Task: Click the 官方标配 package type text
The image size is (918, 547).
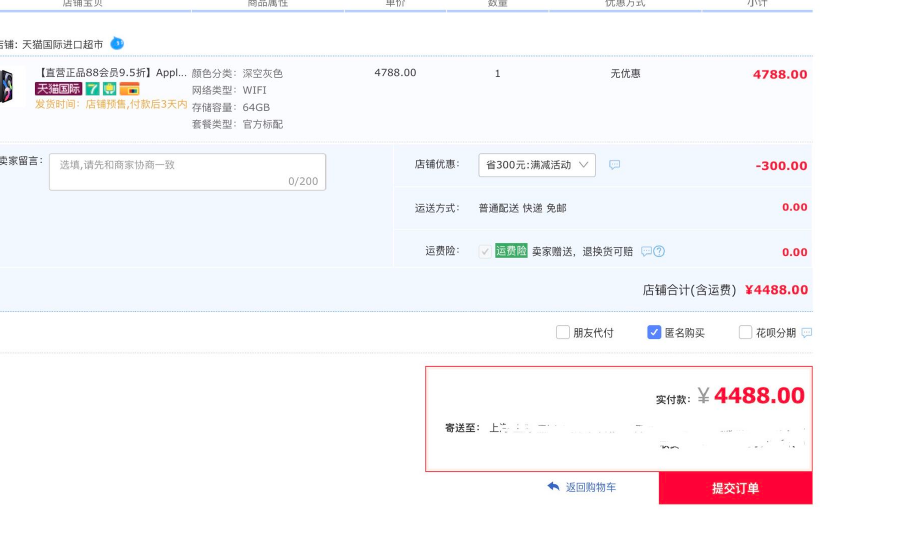Action: 263,124
